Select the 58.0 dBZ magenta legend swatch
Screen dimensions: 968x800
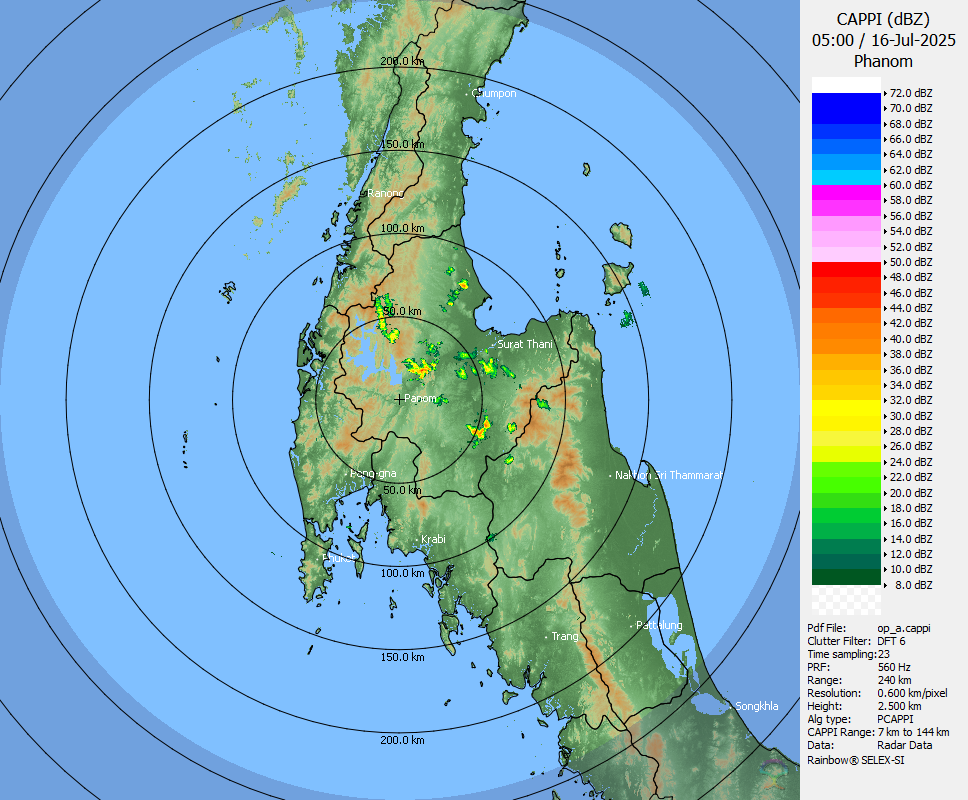[x=846, y=193]
